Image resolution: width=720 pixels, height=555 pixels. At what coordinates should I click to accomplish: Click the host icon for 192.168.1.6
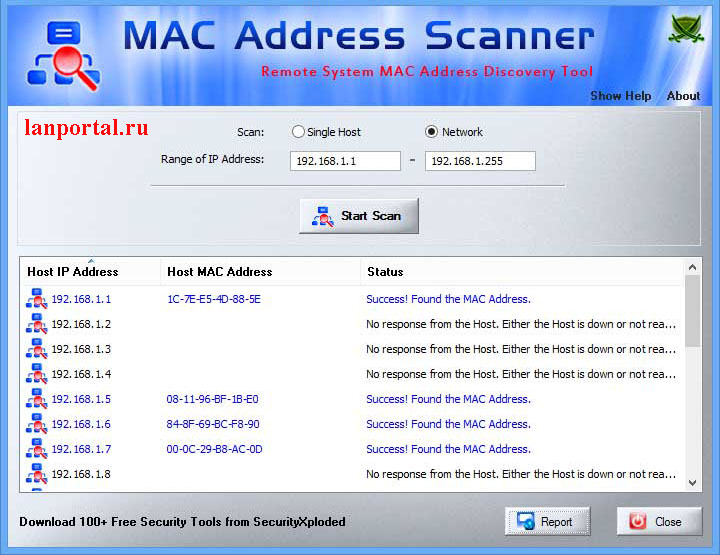37,424
